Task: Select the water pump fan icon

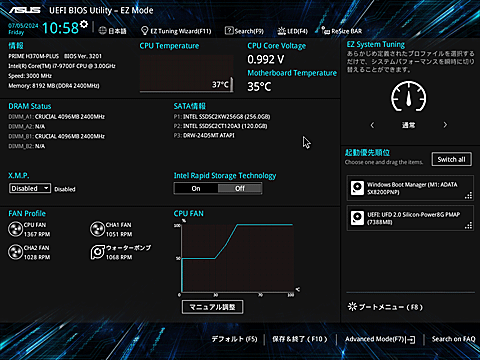Action: point(98,252)
